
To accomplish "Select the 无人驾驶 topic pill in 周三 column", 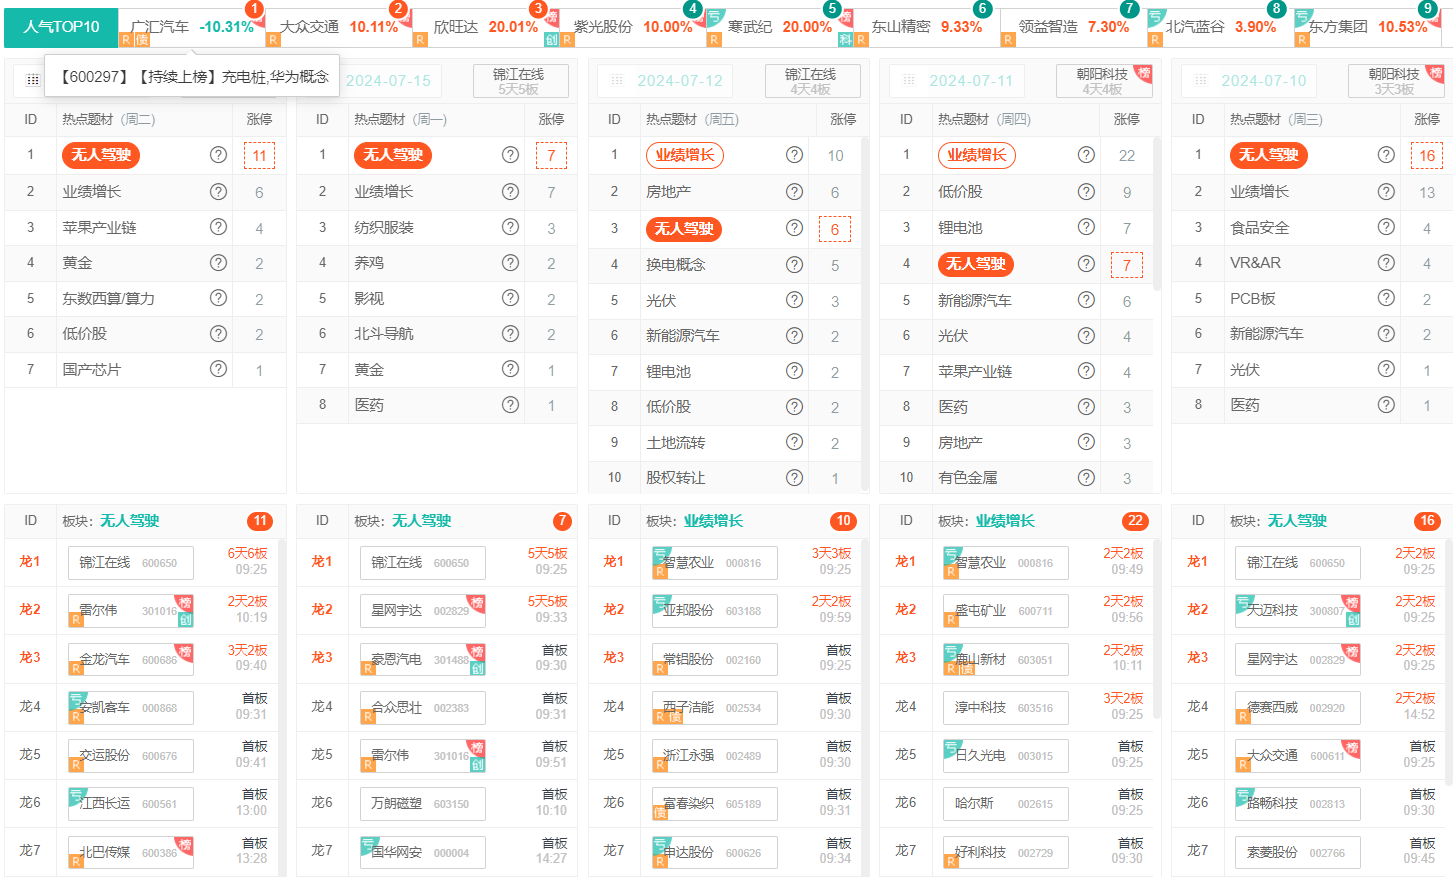I will point(1269,155).
